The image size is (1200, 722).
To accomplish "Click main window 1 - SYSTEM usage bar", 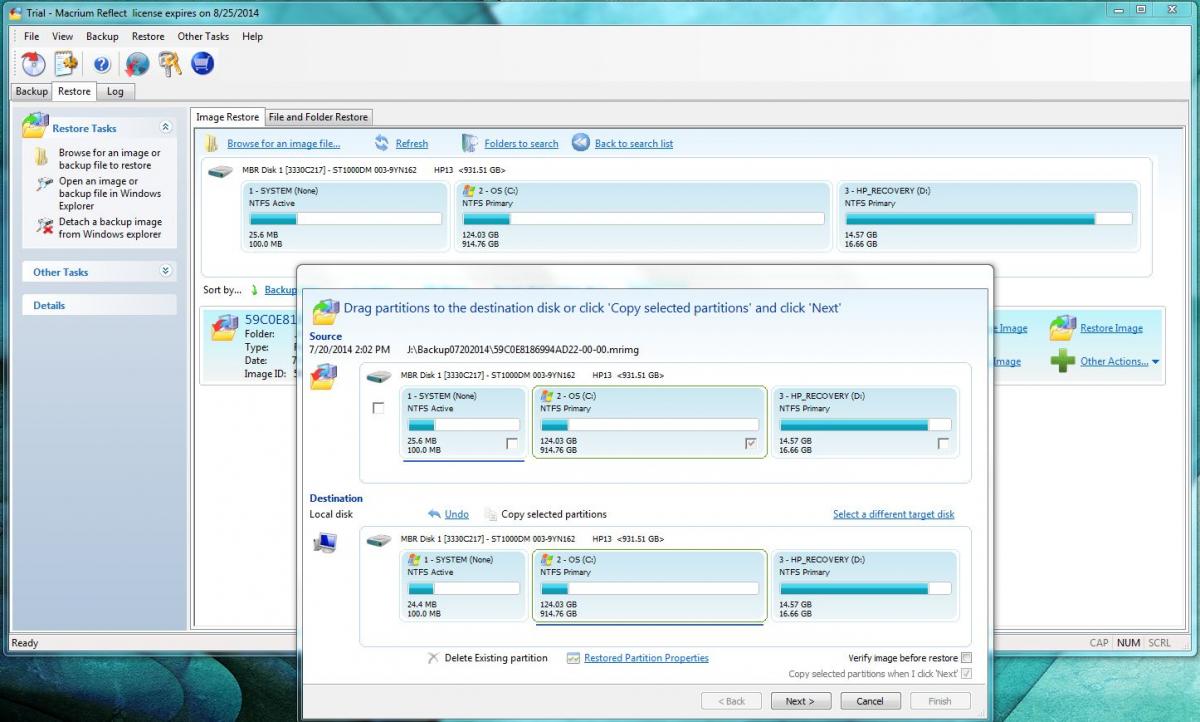I will coord(345,219).
